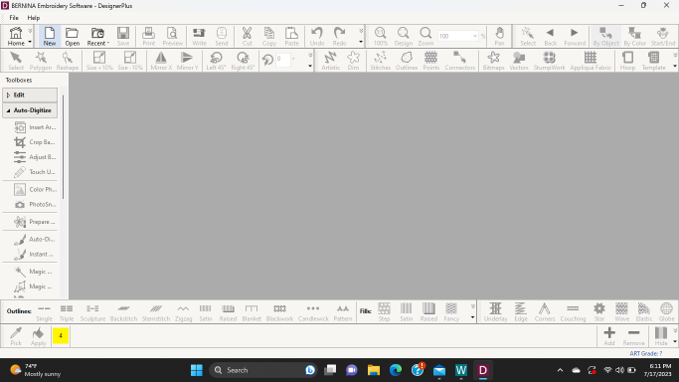Click the New design icon

click(x=49, y=36)
